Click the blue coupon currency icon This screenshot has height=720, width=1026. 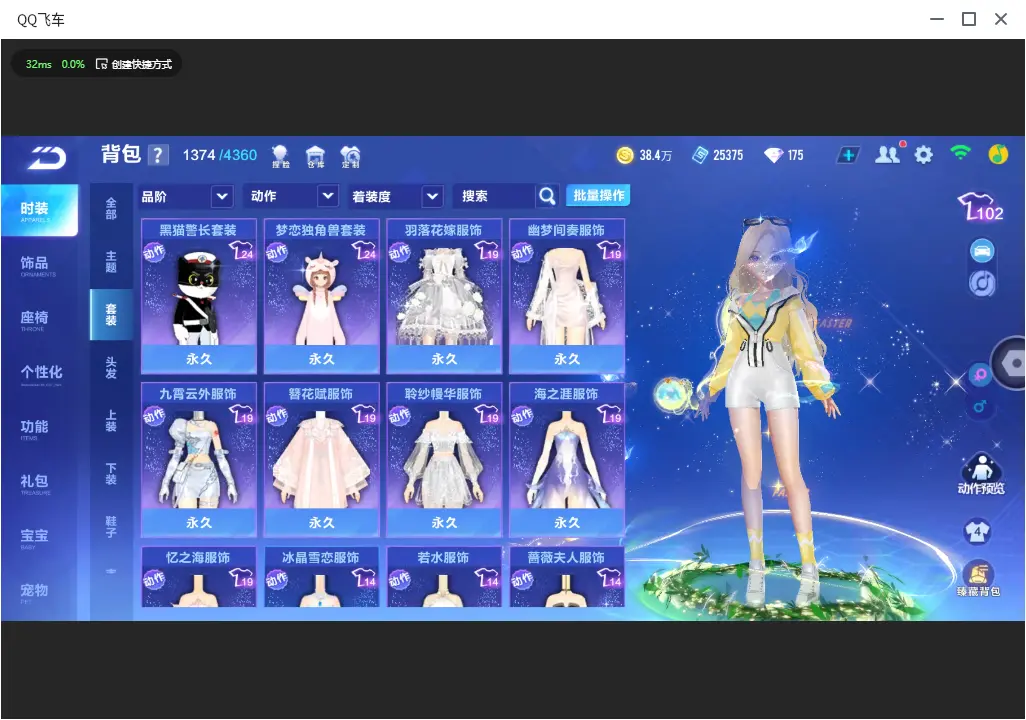(x=700, y=155)
